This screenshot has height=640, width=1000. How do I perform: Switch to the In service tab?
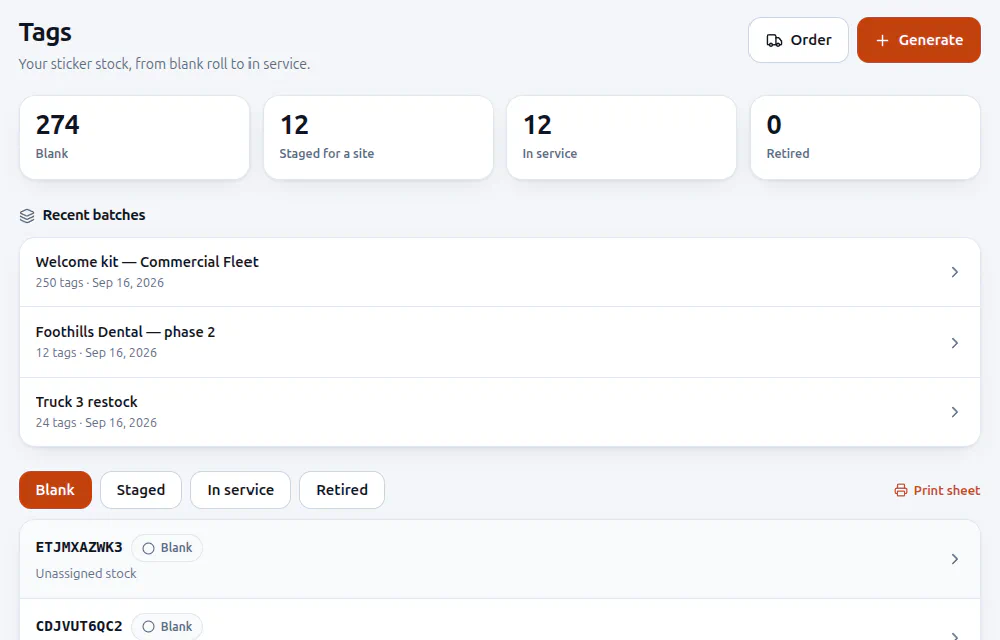point(240,490)
